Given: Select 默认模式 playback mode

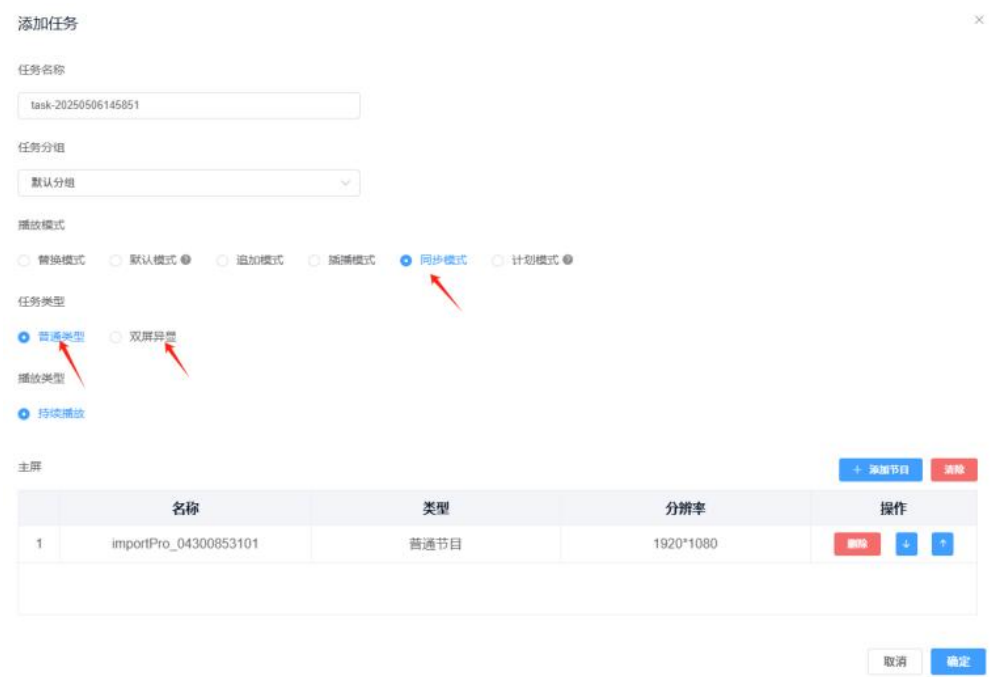Looking at the screenshot, I should point(116,260).
